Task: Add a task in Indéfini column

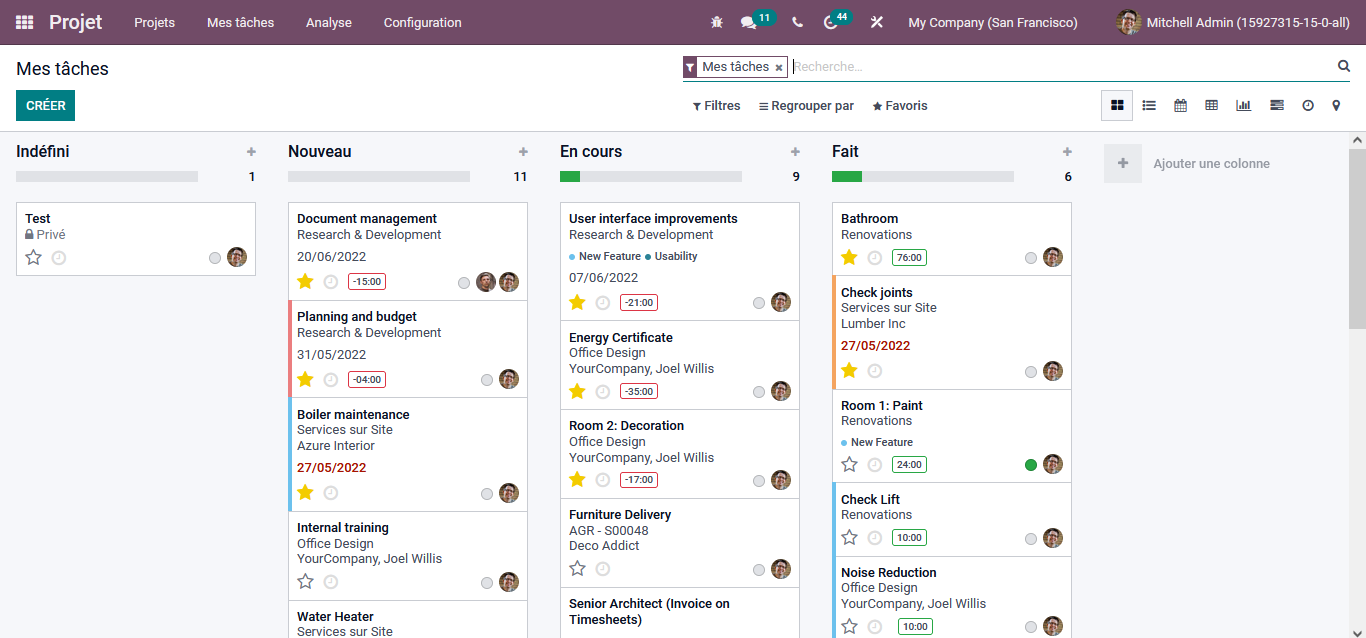Action: coord(251,152)
